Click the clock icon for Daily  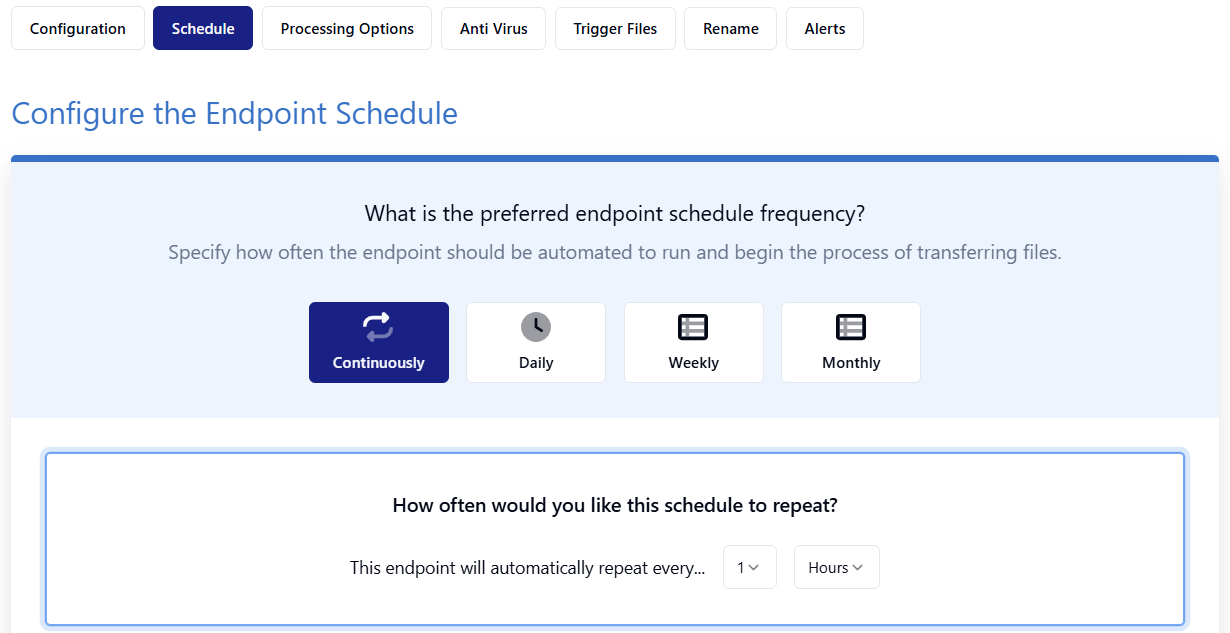pyautogui.click(x=536, y=327)
